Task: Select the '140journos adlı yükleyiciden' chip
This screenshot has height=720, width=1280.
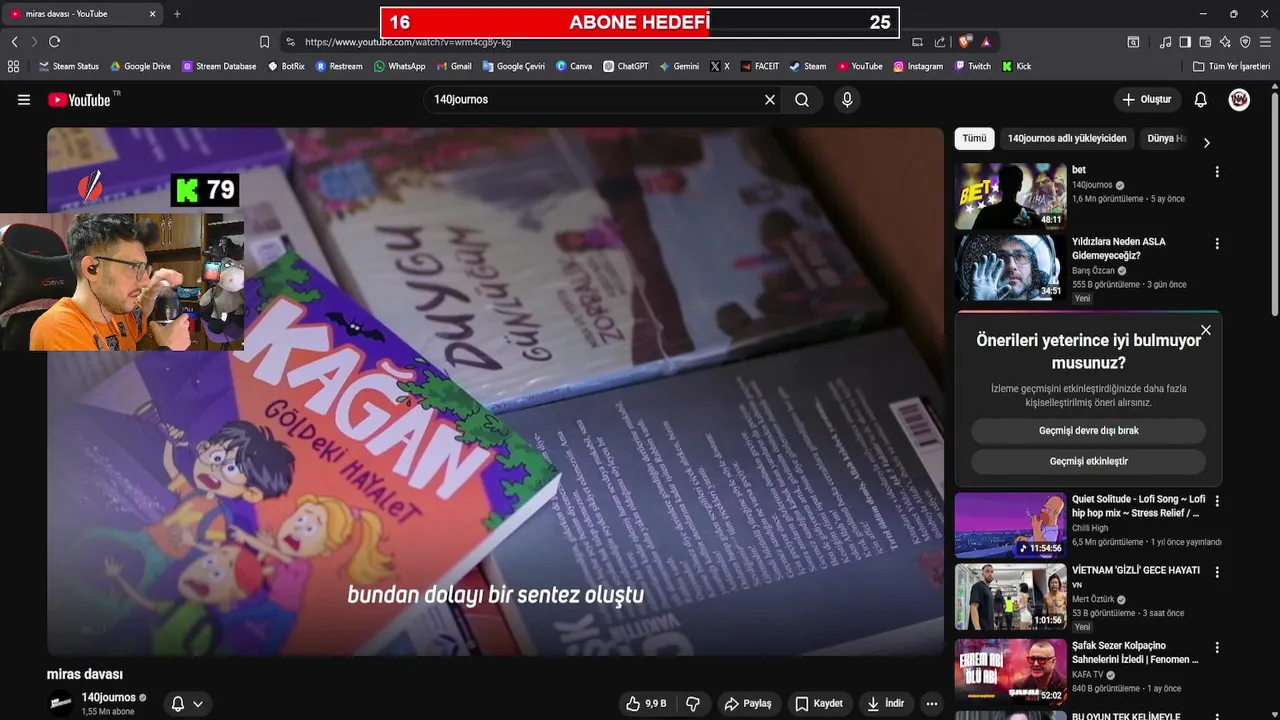Action: tap(1067, 139)
